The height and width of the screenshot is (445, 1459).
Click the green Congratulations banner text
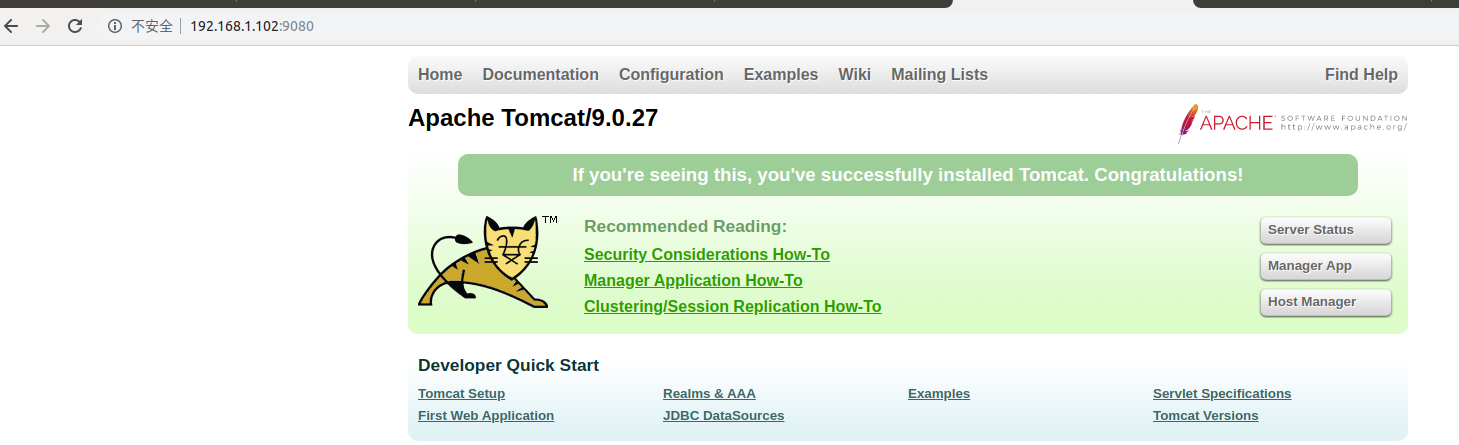click(908, 175)
